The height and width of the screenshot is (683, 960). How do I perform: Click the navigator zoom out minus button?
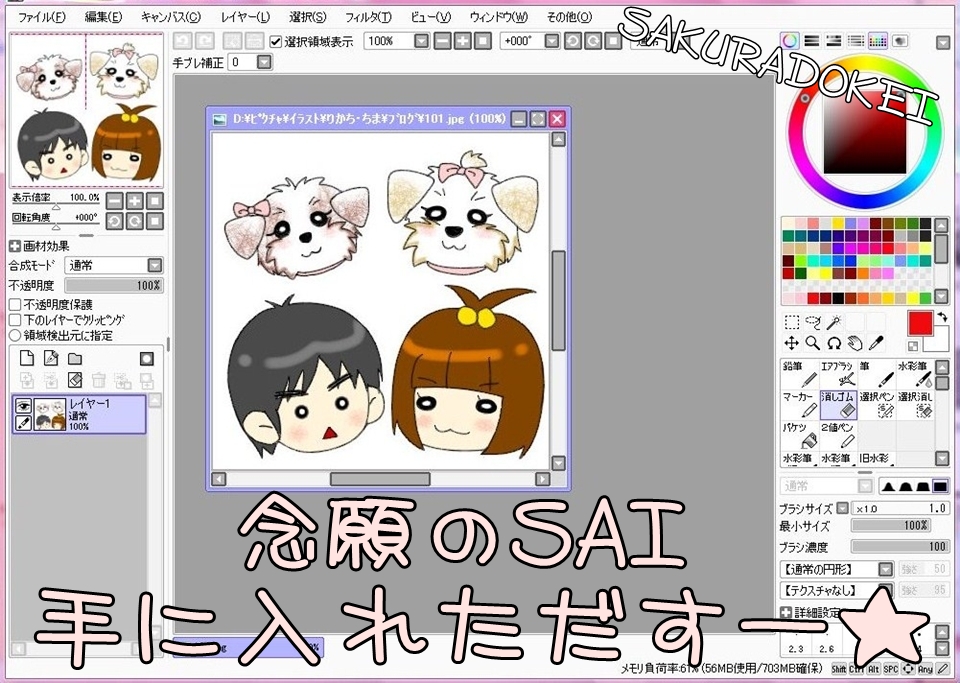tap(114, 201)
